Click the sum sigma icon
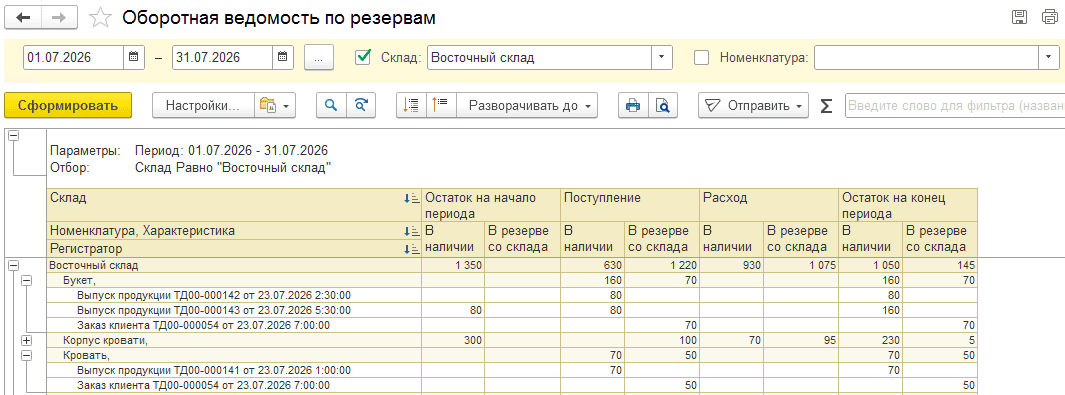The width and height of the screenshot is (1065, 395). [826, 106]
